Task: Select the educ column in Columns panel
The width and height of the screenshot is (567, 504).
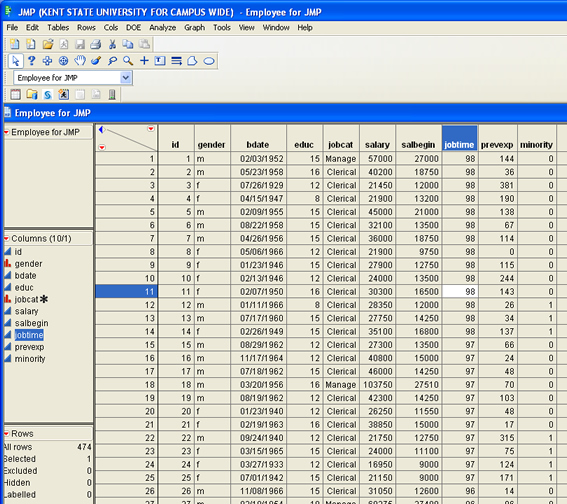Action: point(24,287)
